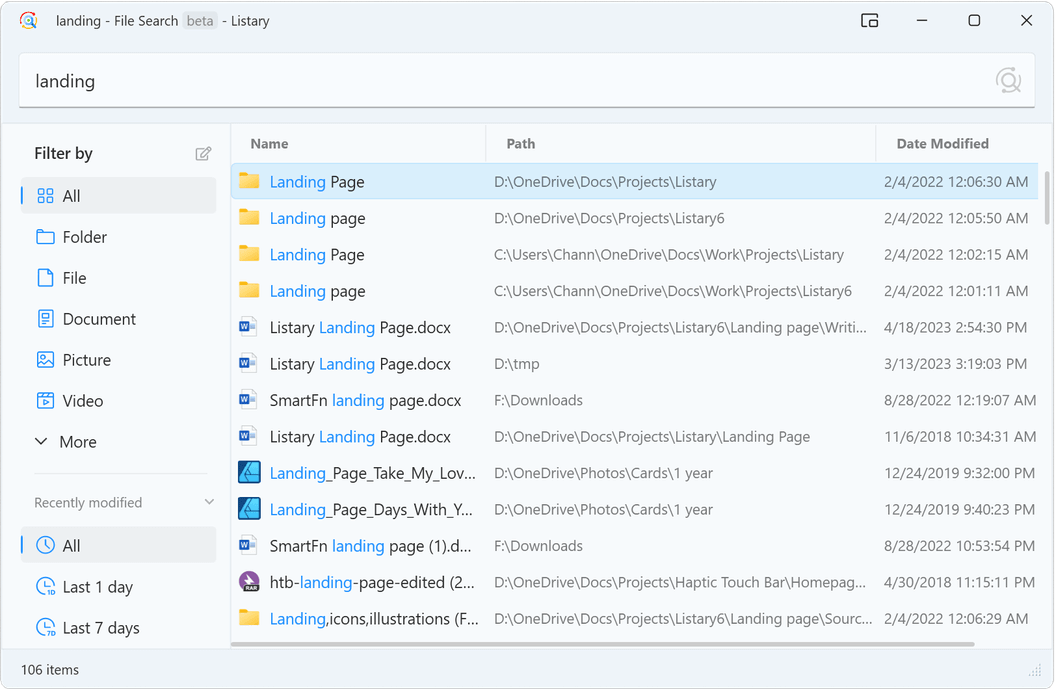Click folder icon of Landing Page in D:\OneDrive\Docs\Projects\Listary

coord(249,181)
